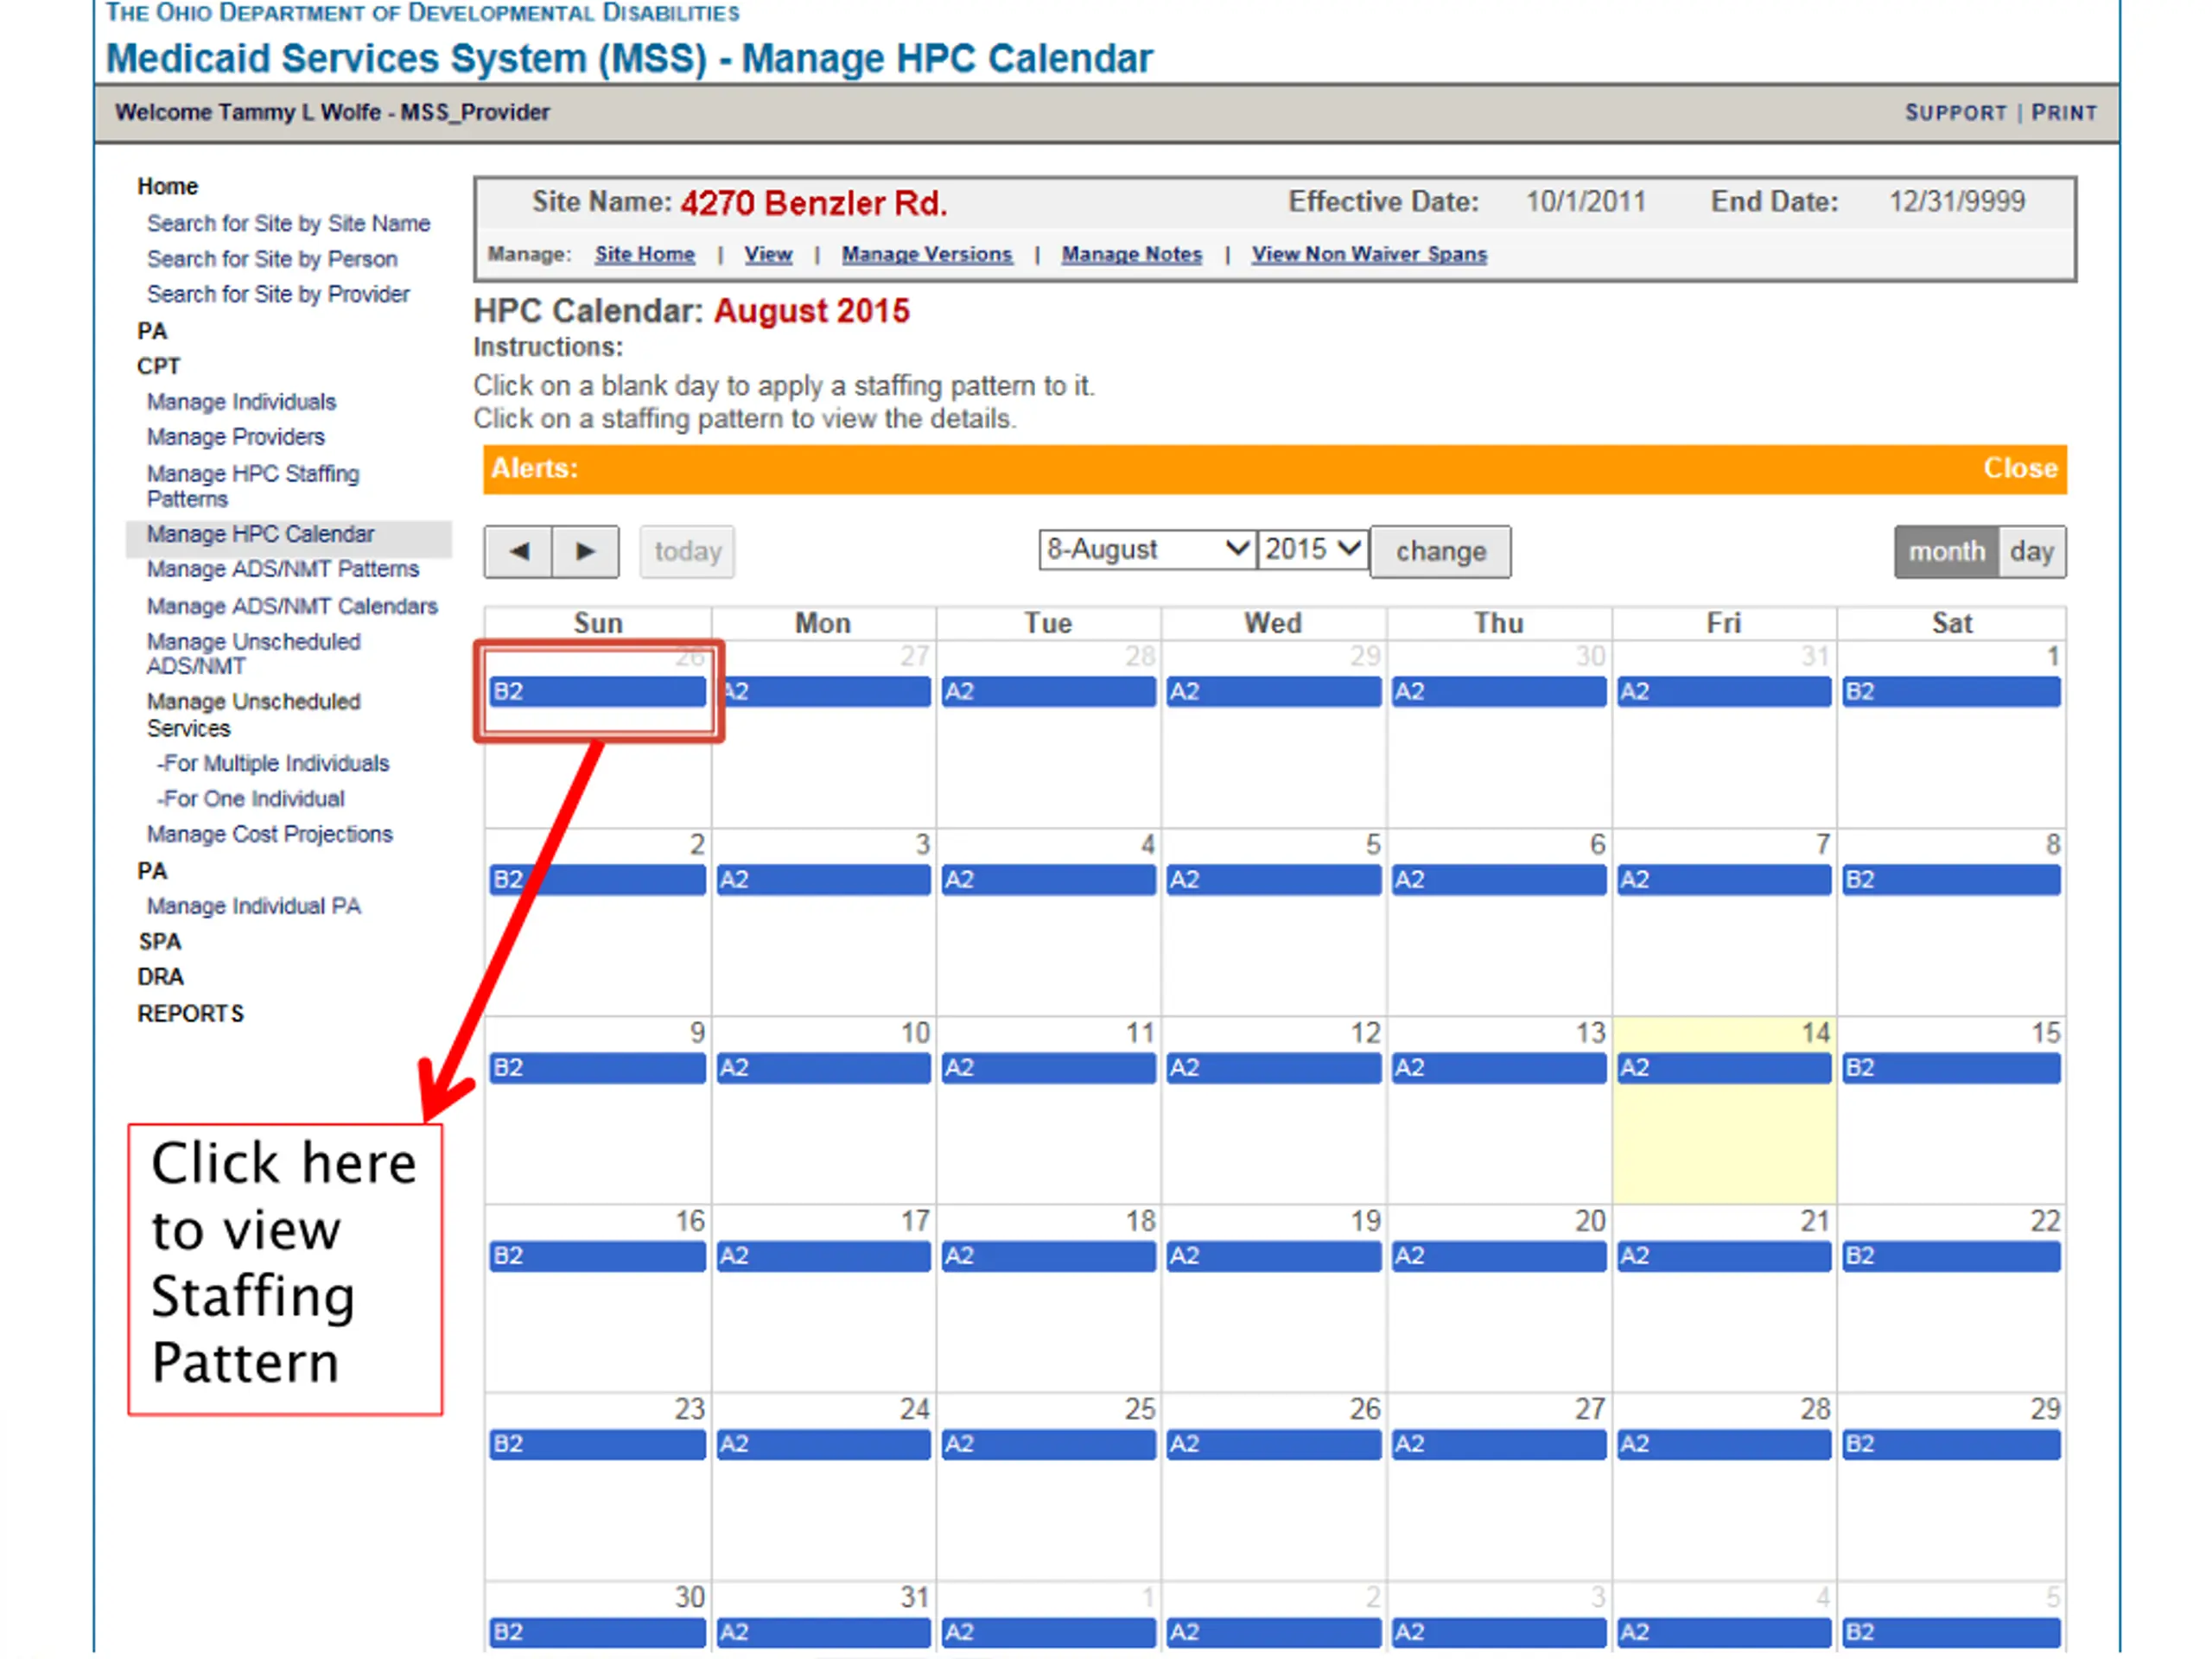View B2 staffing pattern on July 26
This screenshot has width=2212, height=1659.
pos(597,692)
